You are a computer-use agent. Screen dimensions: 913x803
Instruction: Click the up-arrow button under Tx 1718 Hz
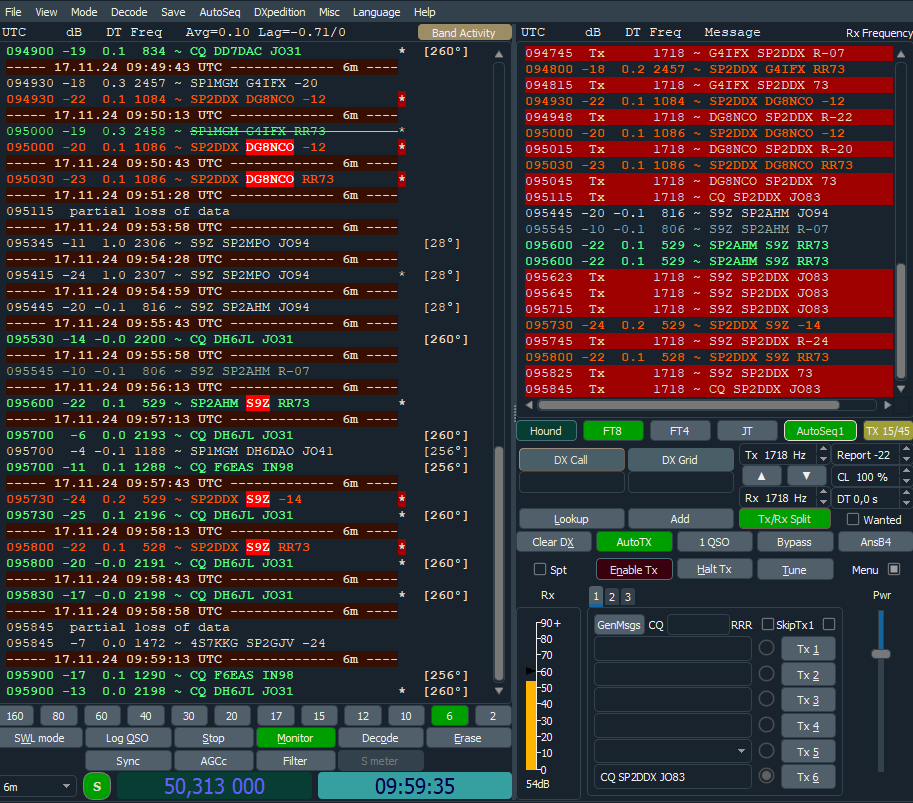pyautogui.click(x=762, y=476)
